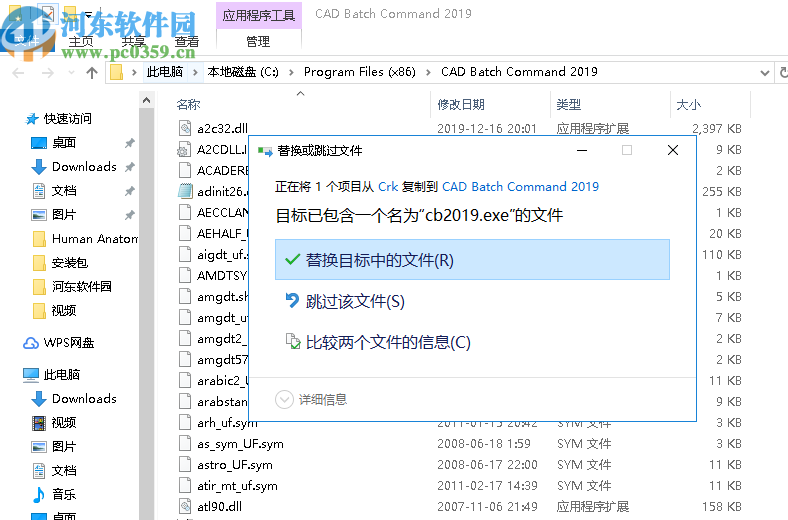Click pin icon next to 图片
788x520 pixels.
coord(130,215)
